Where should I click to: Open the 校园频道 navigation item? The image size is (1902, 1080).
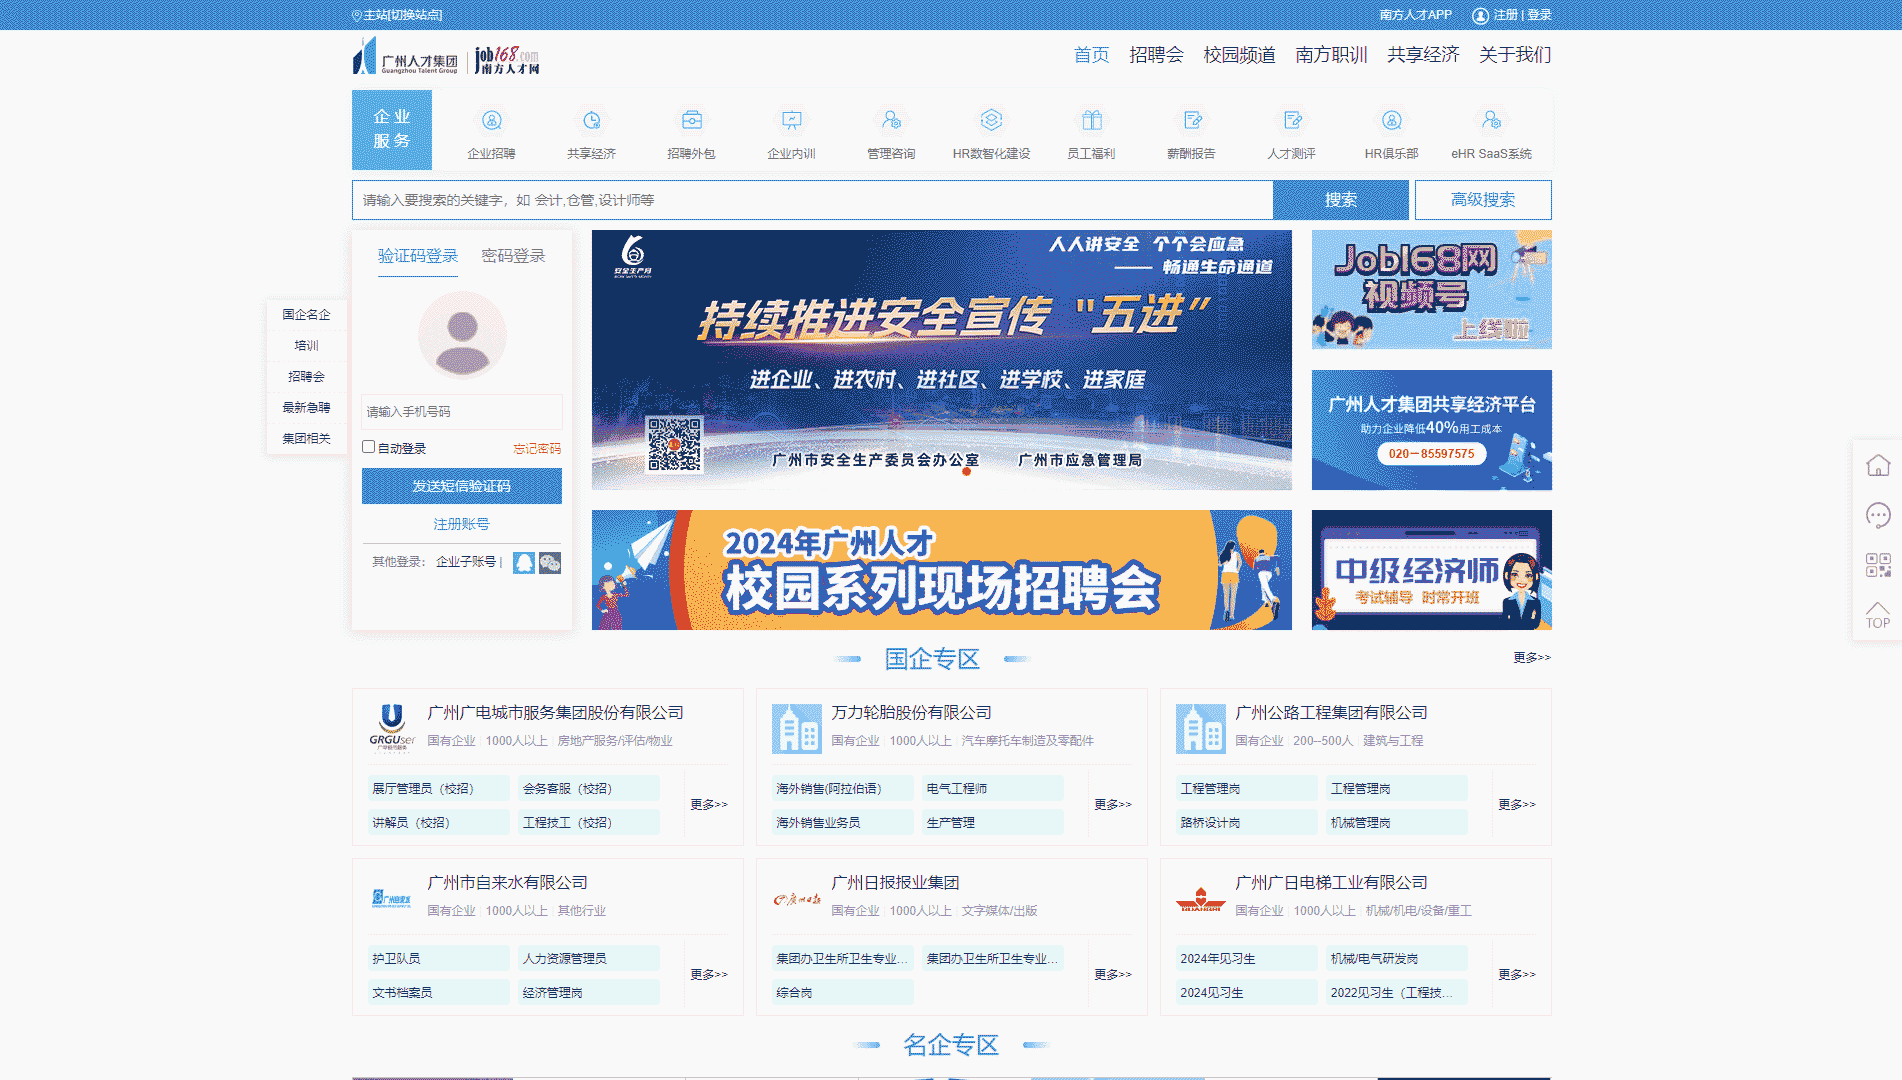1239,55
